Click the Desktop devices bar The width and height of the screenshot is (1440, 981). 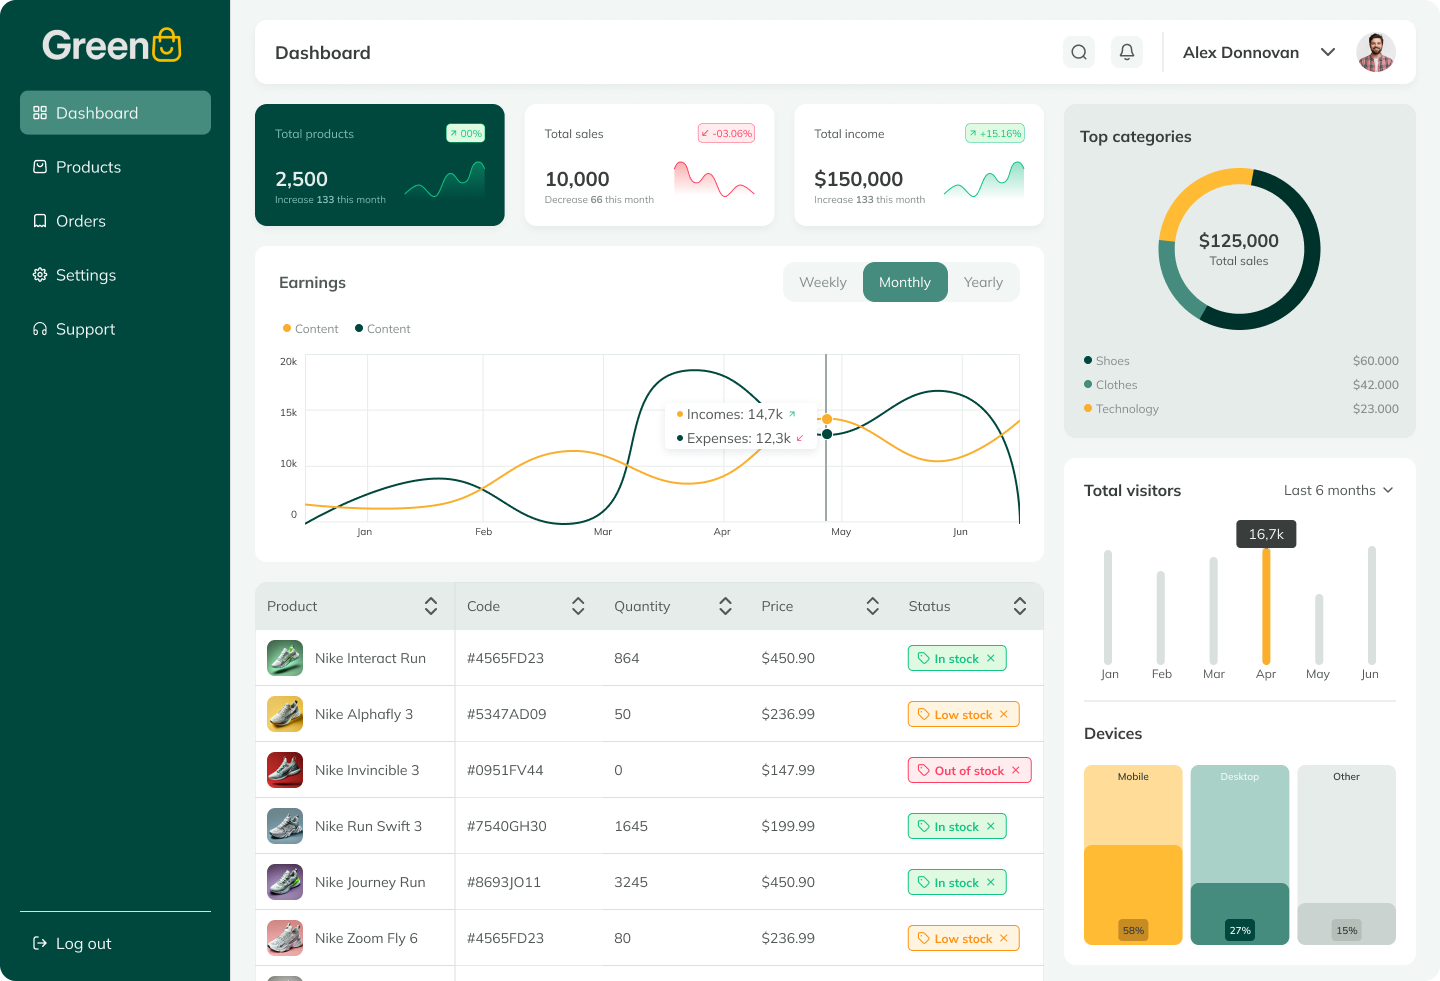coord(1240,855)
